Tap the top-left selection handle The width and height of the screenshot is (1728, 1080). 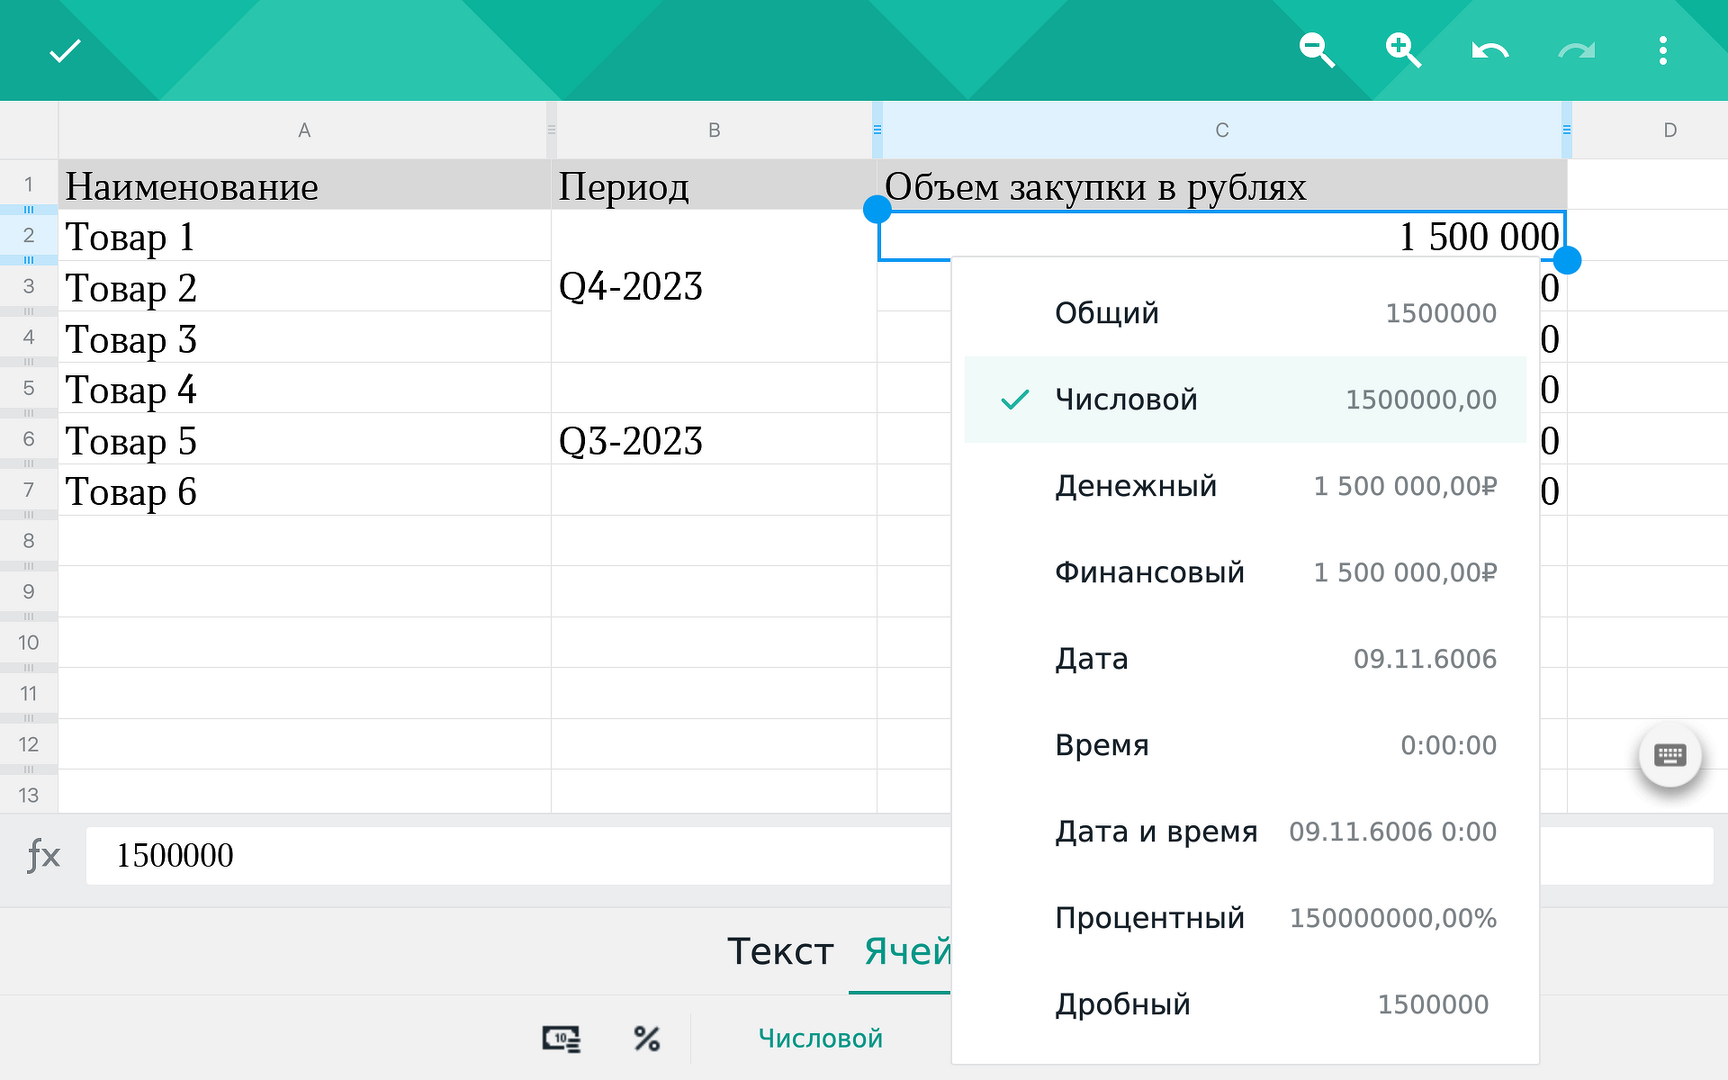click(x=877, y=209)
